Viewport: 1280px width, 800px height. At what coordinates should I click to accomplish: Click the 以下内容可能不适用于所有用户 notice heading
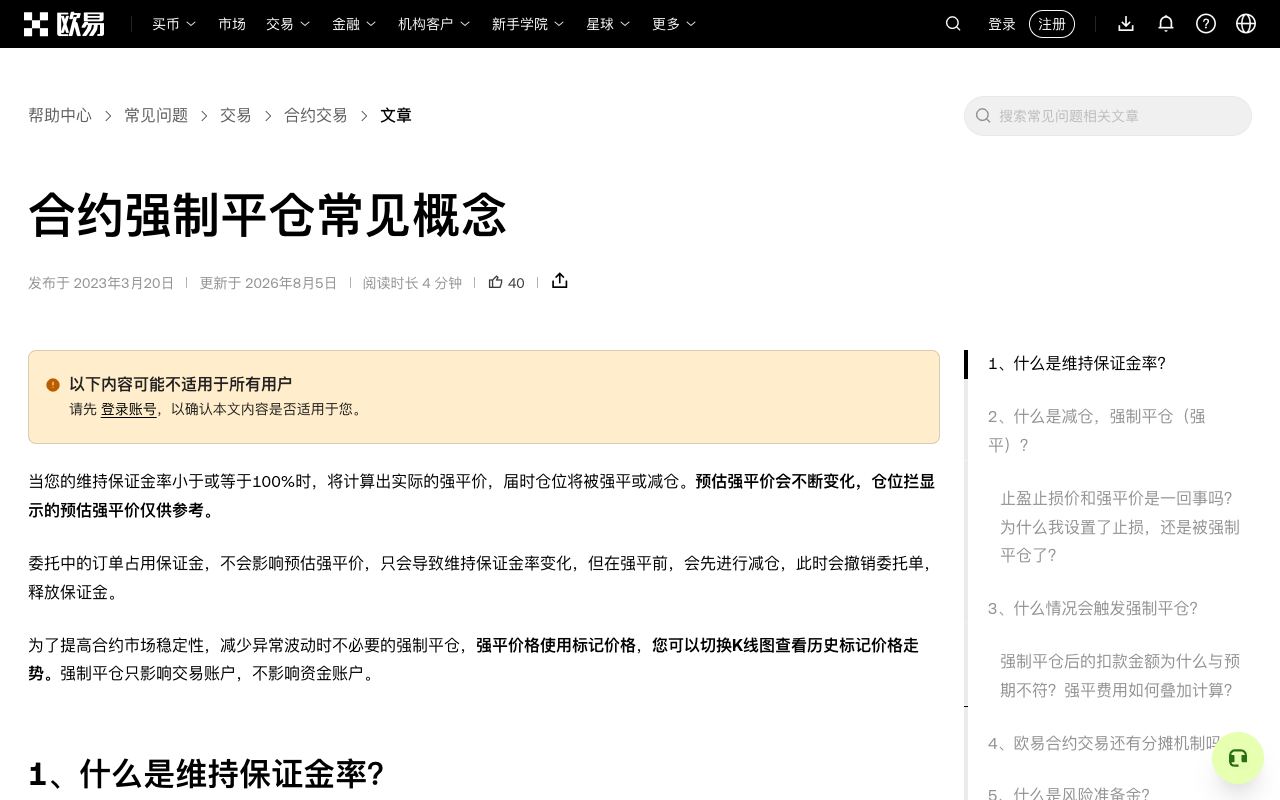pos(180,384)
